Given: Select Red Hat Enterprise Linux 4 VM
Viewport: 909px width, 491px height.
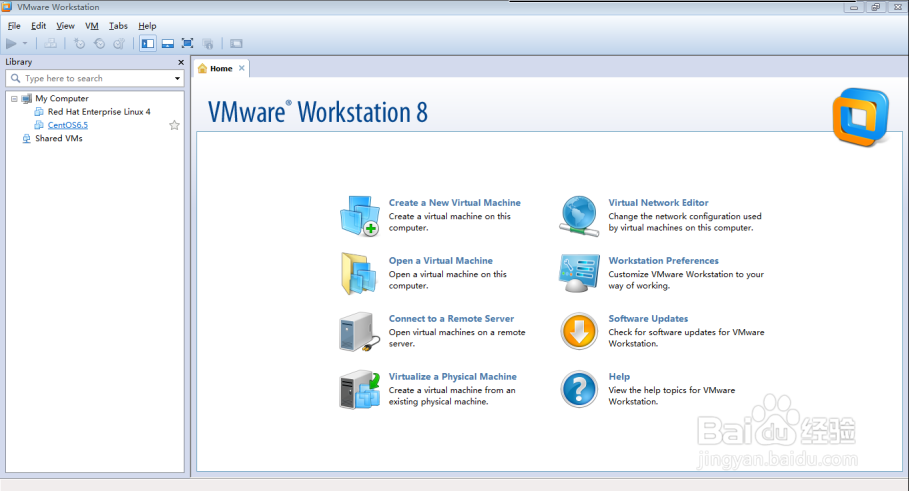Looking at the screenshot, I should (x=99, y=111).
